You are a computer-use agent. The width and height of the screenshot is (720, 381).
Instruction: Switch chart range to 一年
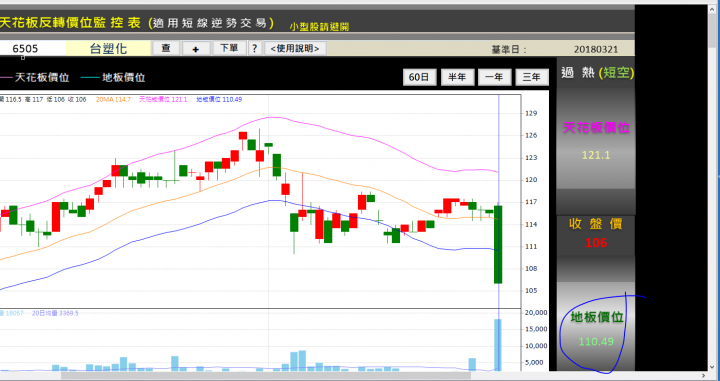pyautogui.click(x=495, y=77)
